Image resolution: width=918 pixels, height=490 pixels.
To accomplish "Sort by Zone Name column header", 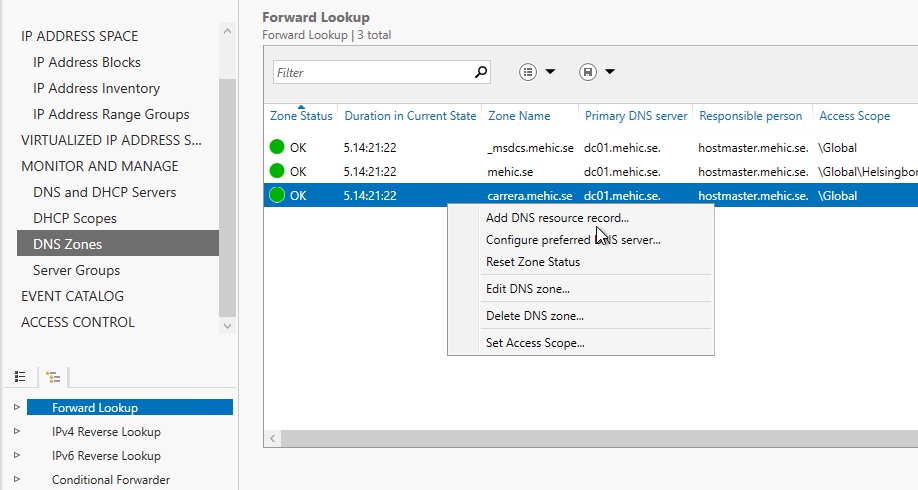I will (519, 116).
